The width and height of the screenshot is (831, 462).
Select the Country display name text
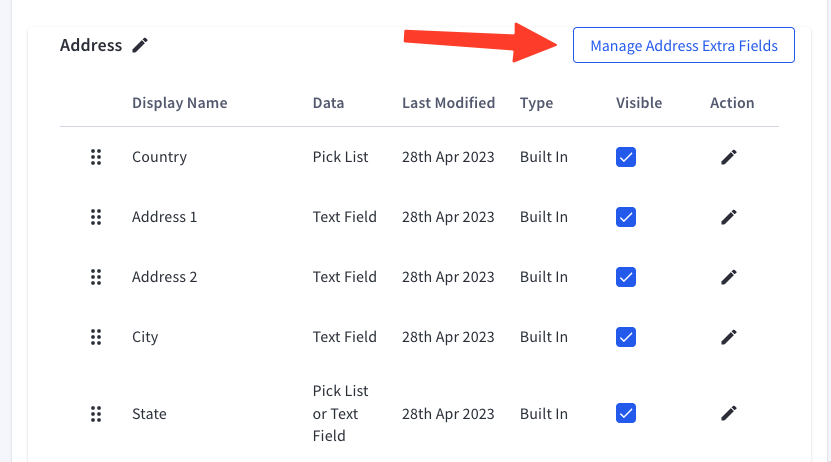pos(160,157)
